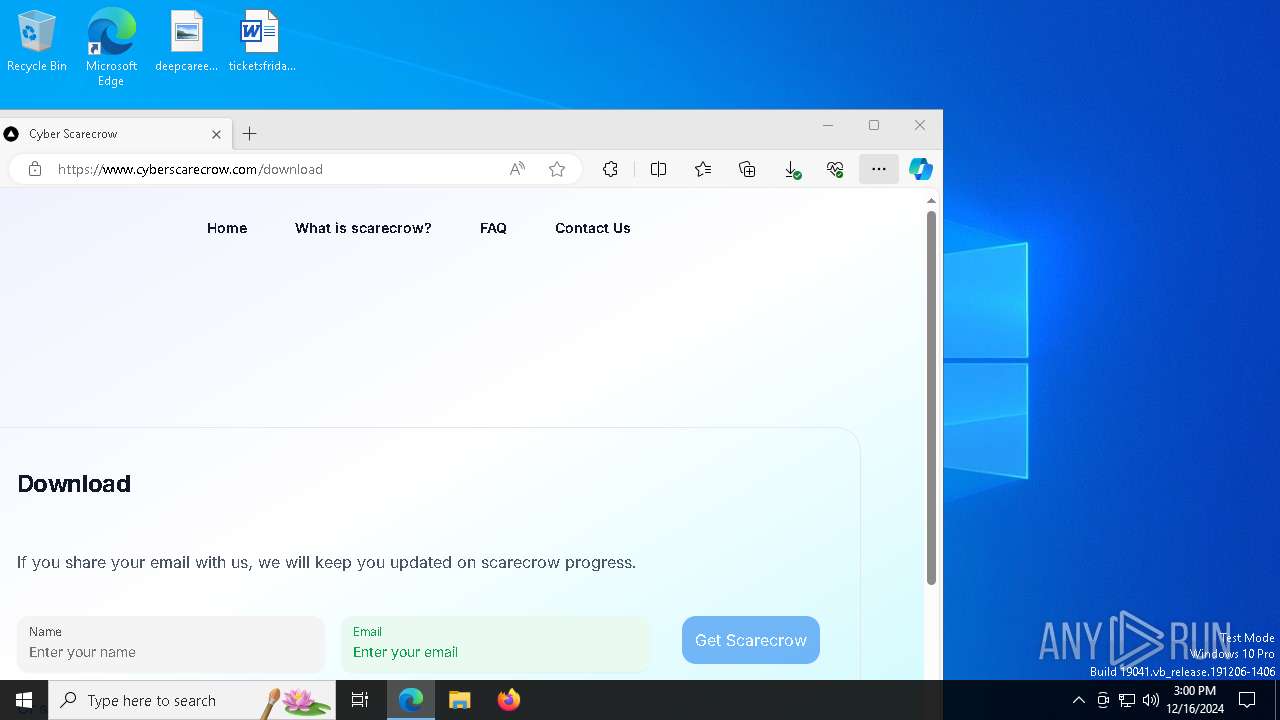Open Settings and more menu

tap(879, 169)
